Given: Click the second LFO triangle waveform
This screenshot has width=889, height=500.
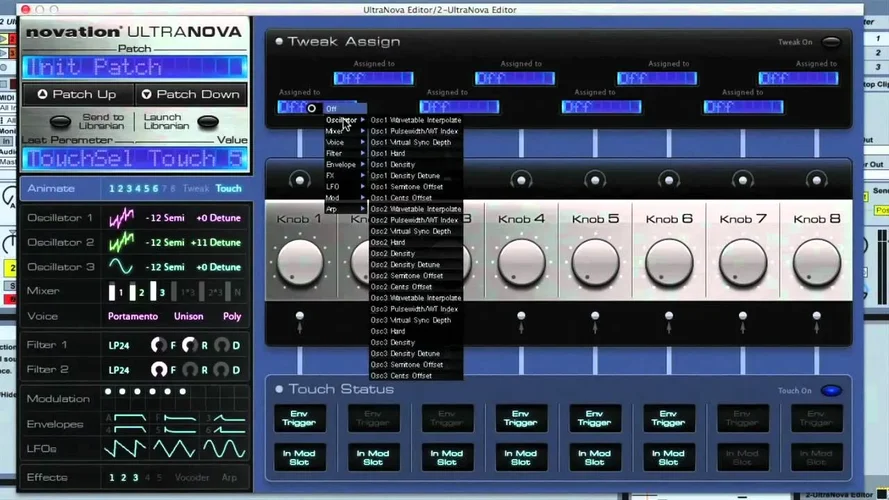Looking at the screenshot, I should (x=175, y=449).
